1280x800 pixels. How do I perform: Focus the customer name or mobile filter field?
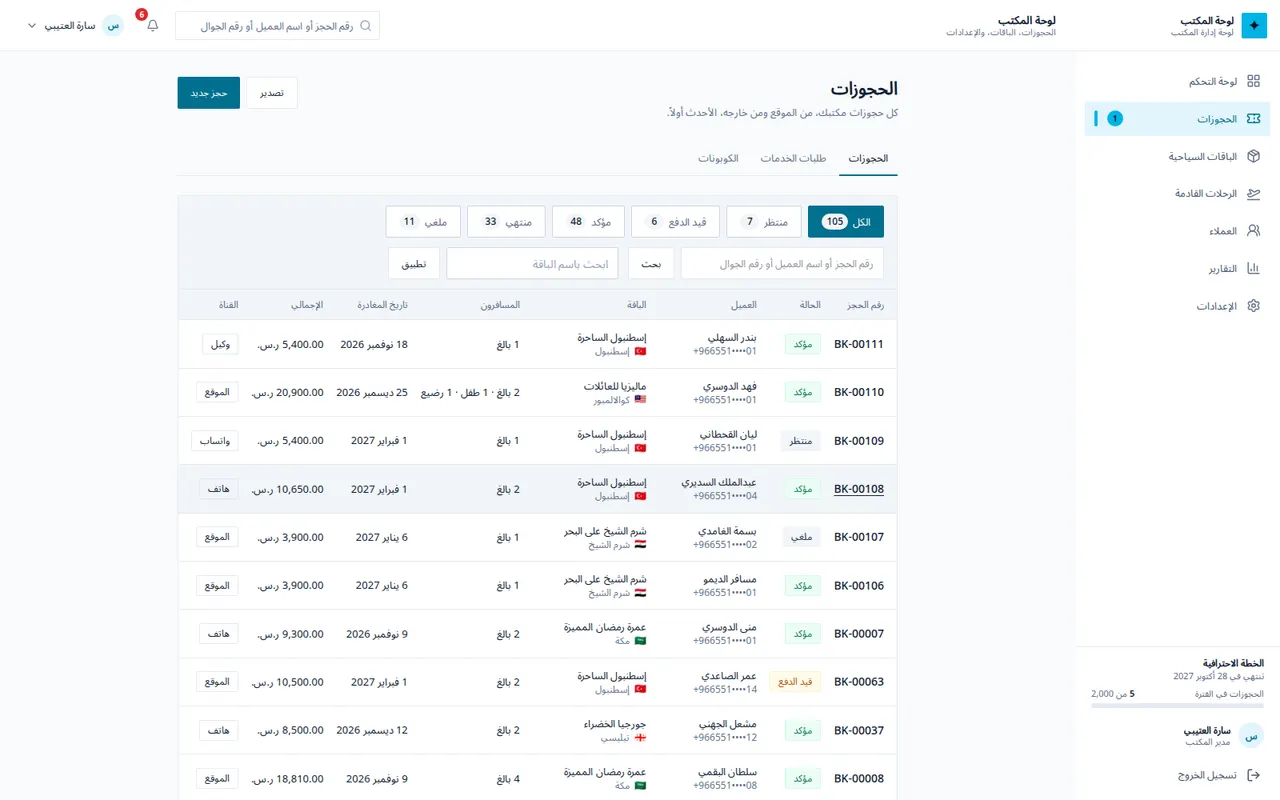[782, 264]
